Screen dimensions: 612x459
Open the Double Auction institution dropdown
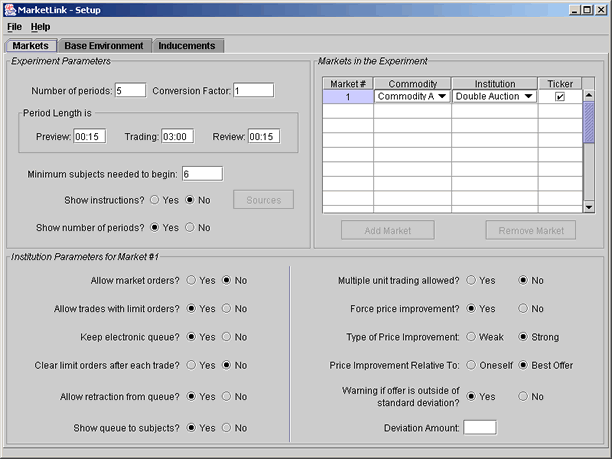pos(495,96)
